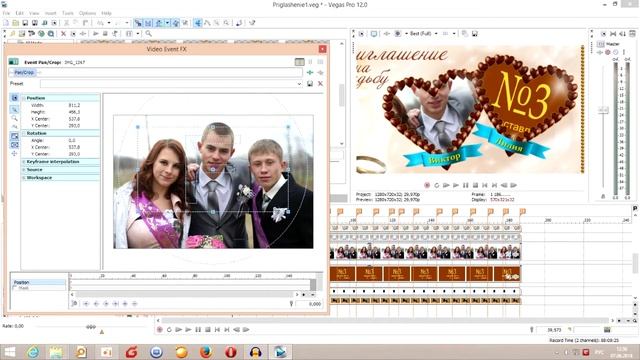Click the Height value field in Position
640x360 pixels.
[73, 112]
